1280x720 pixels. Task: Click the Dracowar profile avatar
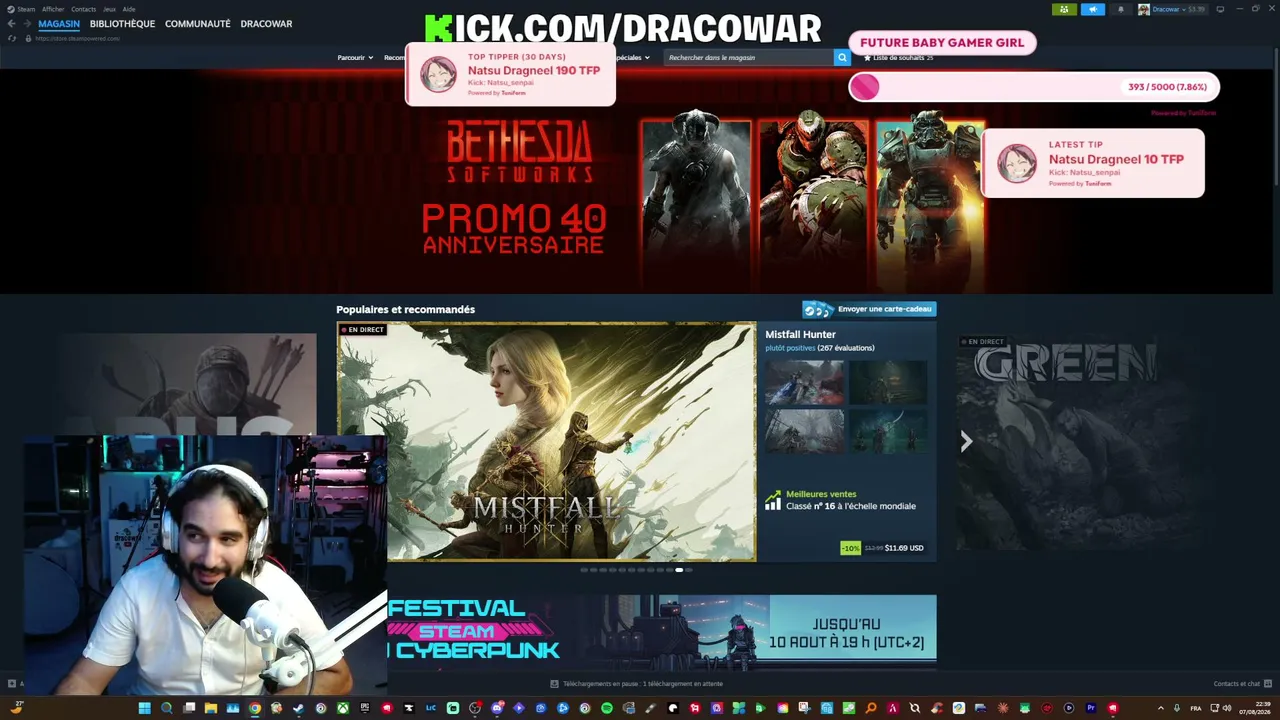click(x=1143, y=9)
